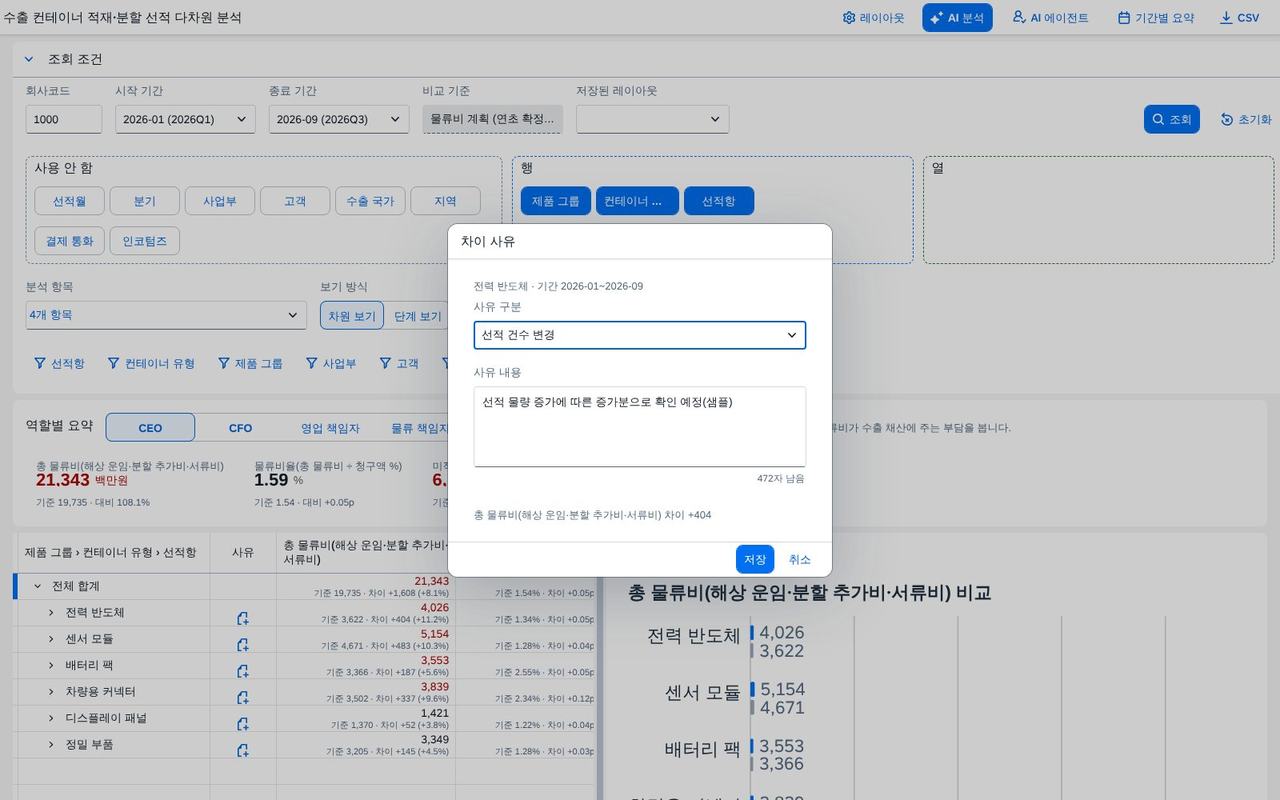Expand the 정밀 부품 row
This screenshot has width=1280, height=800.
coord(52,744)
